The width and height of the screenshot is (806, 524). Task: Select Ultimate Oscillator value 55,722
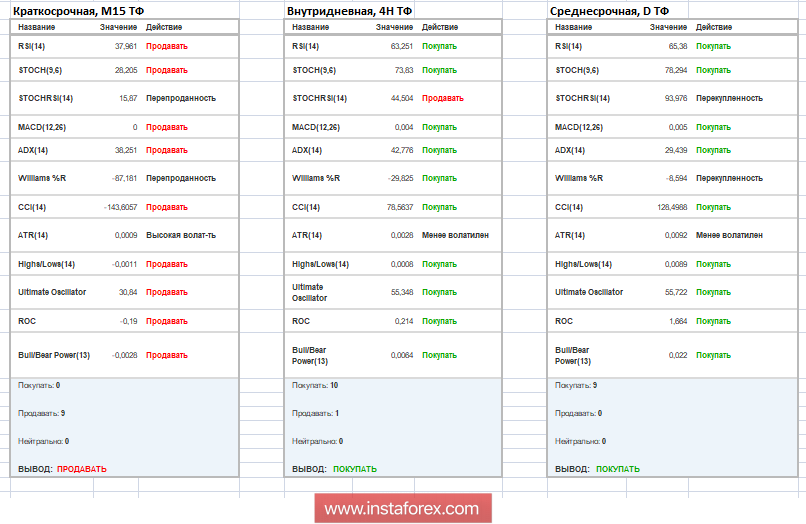tap(676, 292)
